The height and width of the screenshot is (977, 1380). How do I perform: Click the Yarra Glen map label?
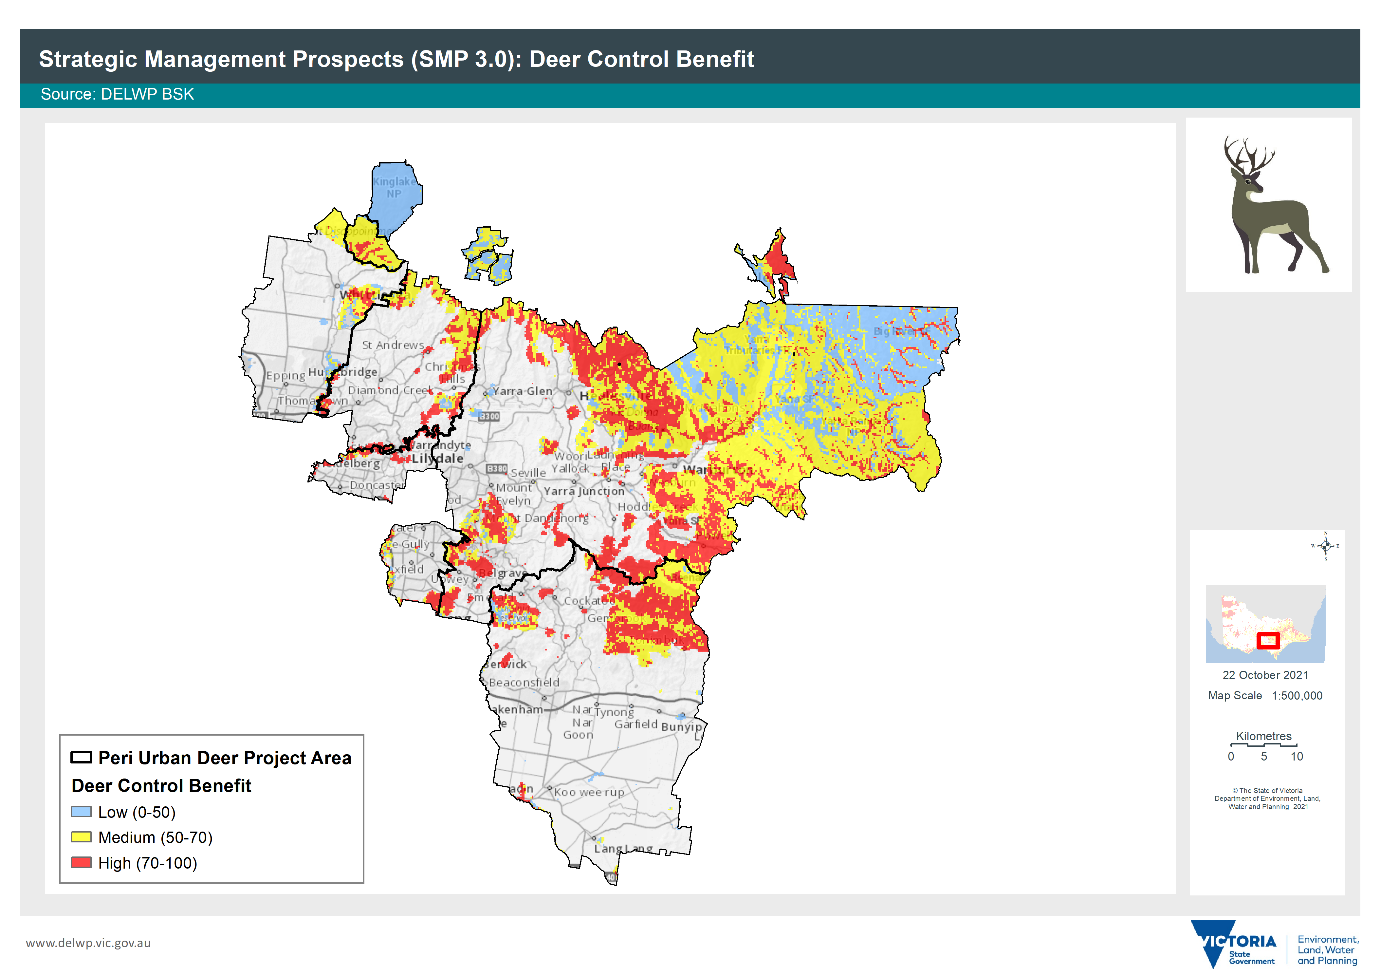[523, 391]
